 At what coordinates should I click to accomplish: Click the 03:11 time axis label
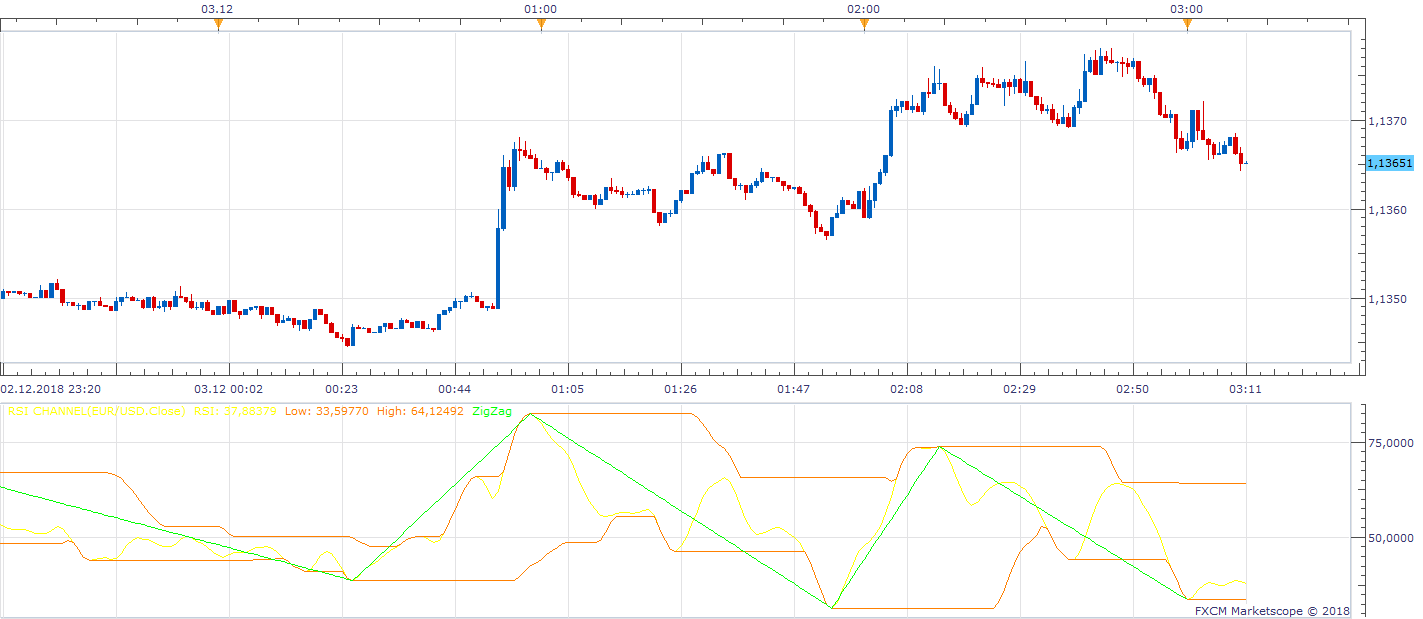click(x=1246, y=388)
